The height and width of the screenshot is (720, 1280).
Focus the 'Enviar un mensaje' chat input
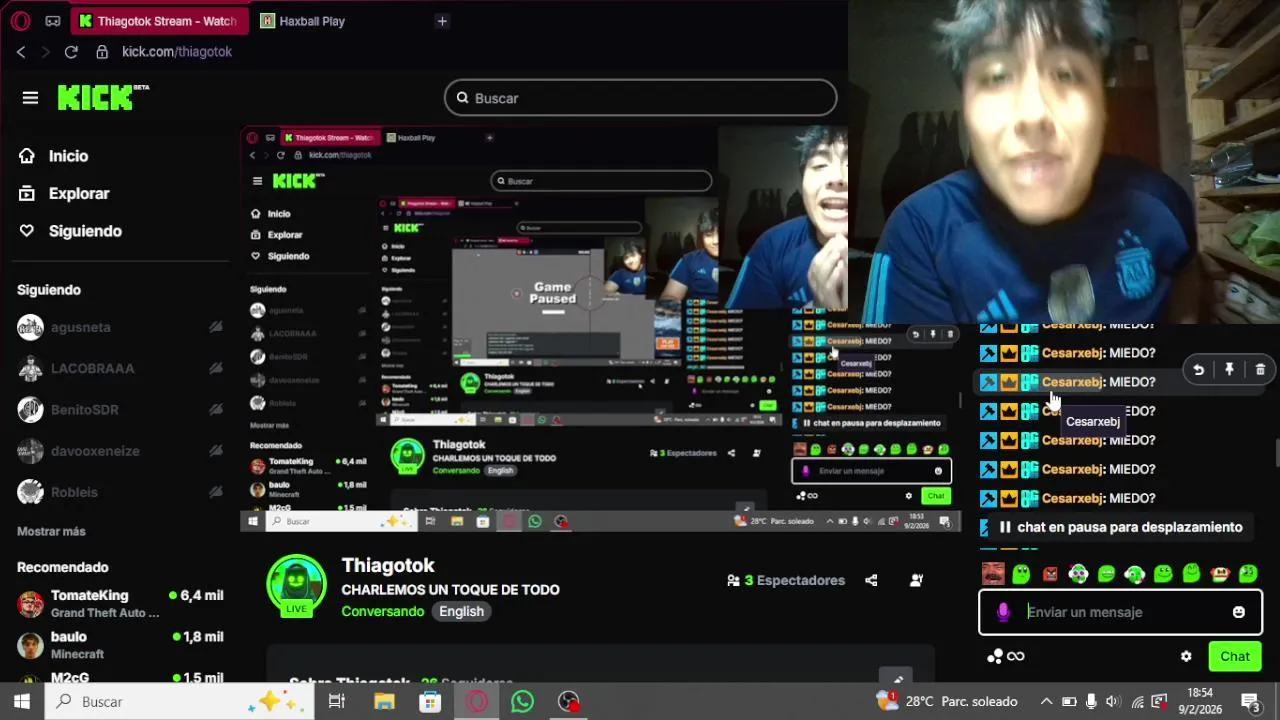(1120, 612)
